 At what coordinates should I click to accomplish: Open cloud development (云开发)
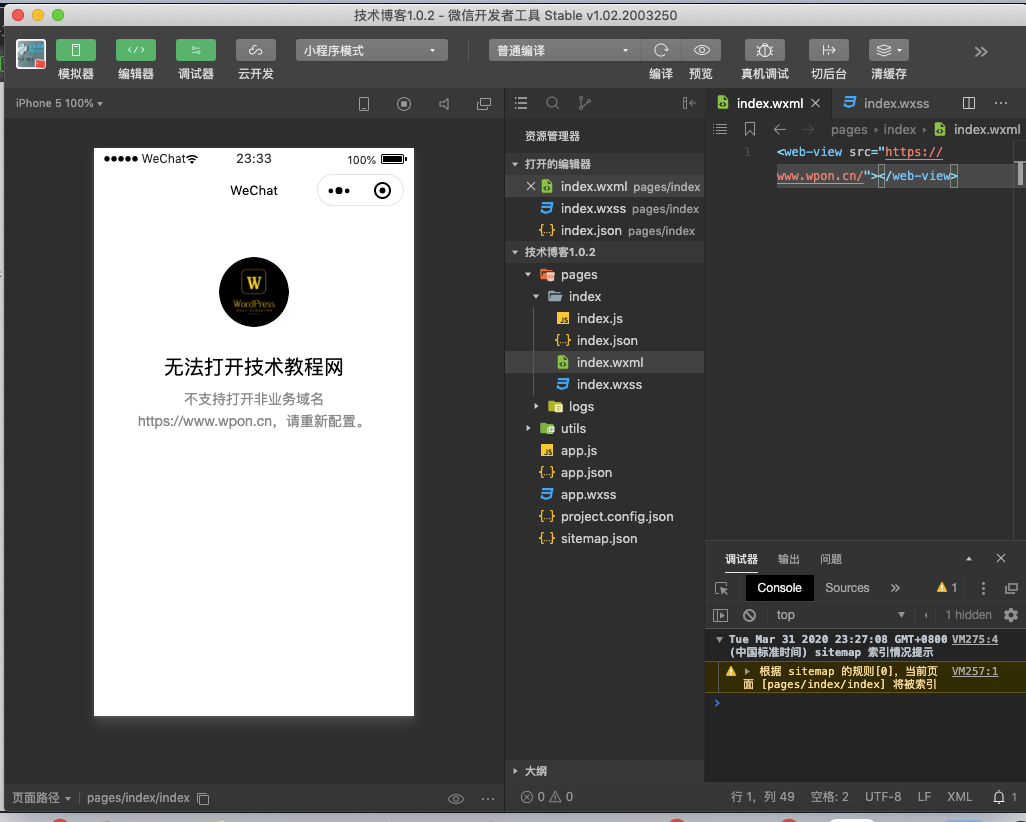(x=256, y=50)
